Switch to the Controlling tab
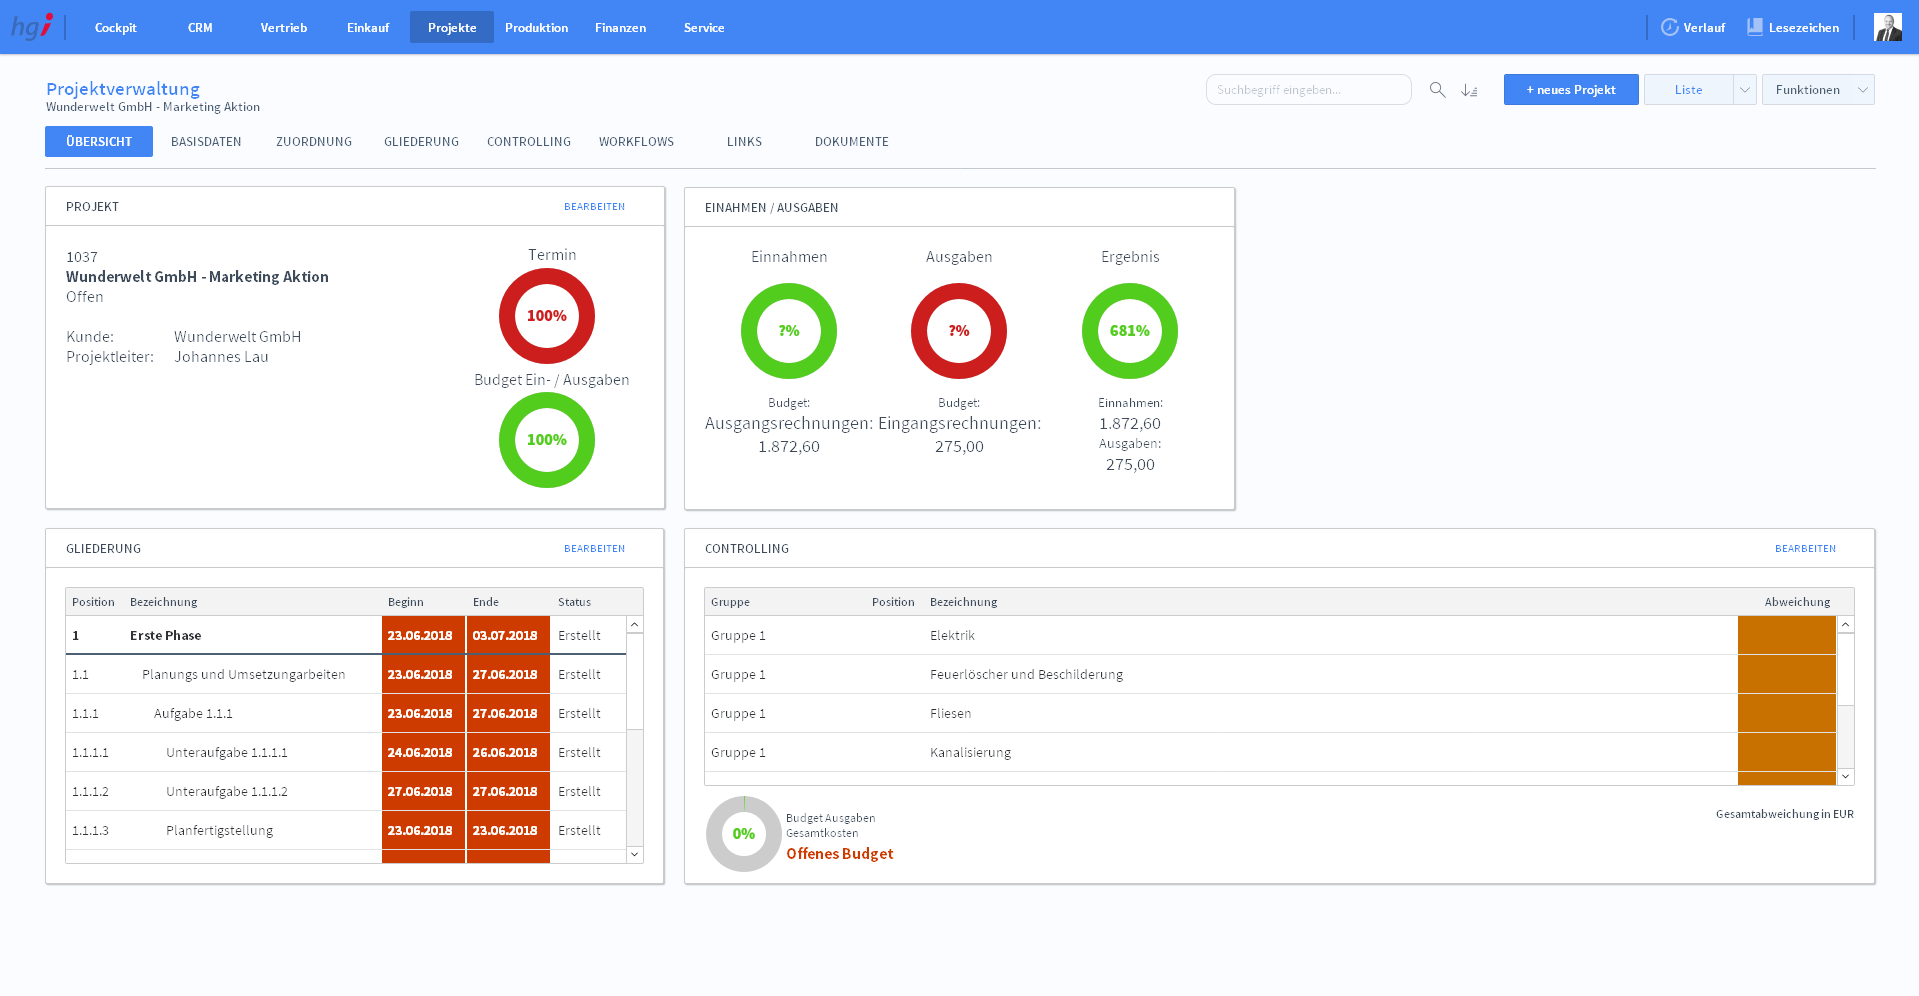The width and height of the screenshot is (1919, 996). pyautogui.click(x=528, y=142)
